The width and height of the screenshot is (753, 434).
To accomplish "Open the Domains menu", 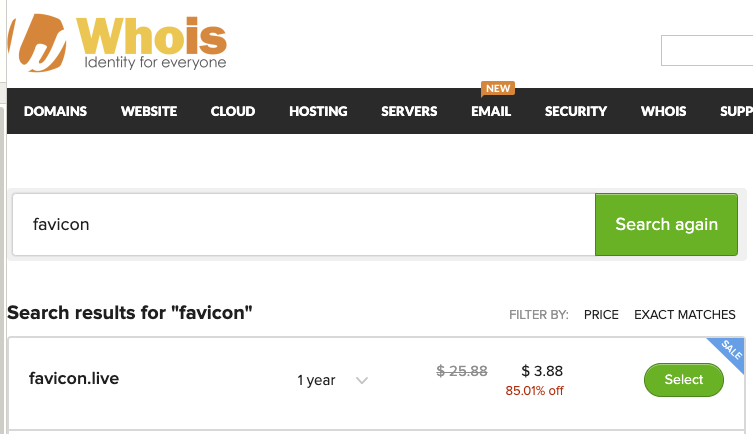I will pyautogui.click(x=55, y=111).
